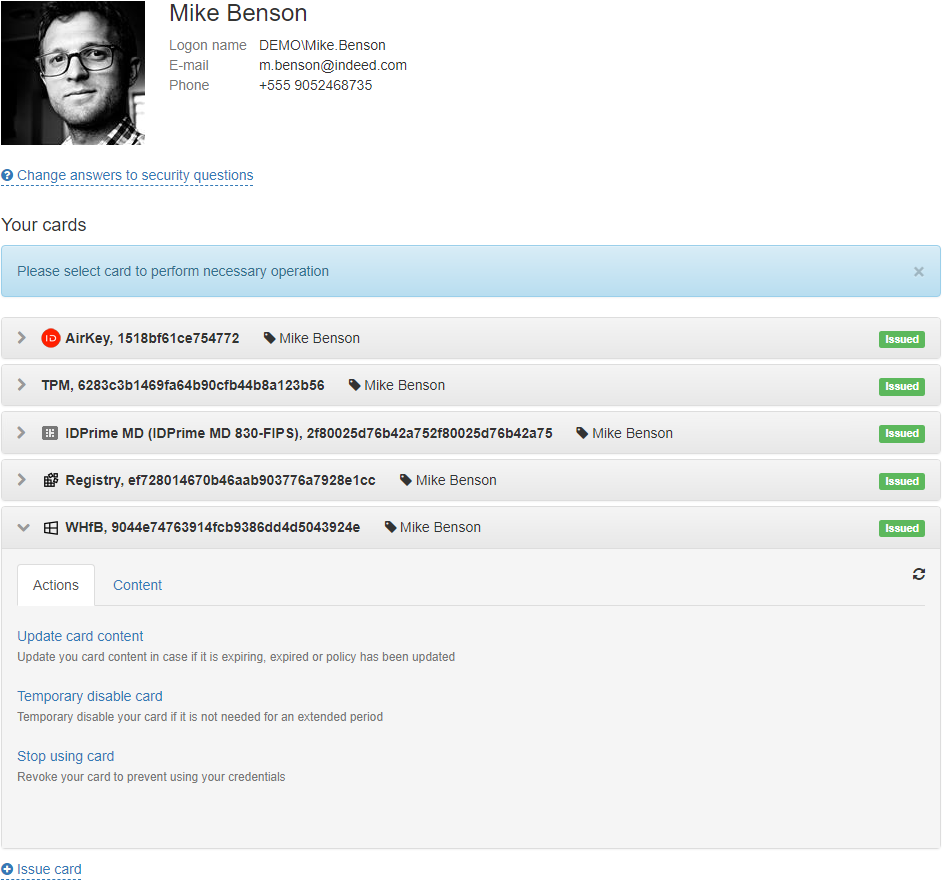The height and width of the screenshot is (882, 942).
Task: Click the WHfB Windows logo icon
Action: pyautogui.click(x=51, y=528)
